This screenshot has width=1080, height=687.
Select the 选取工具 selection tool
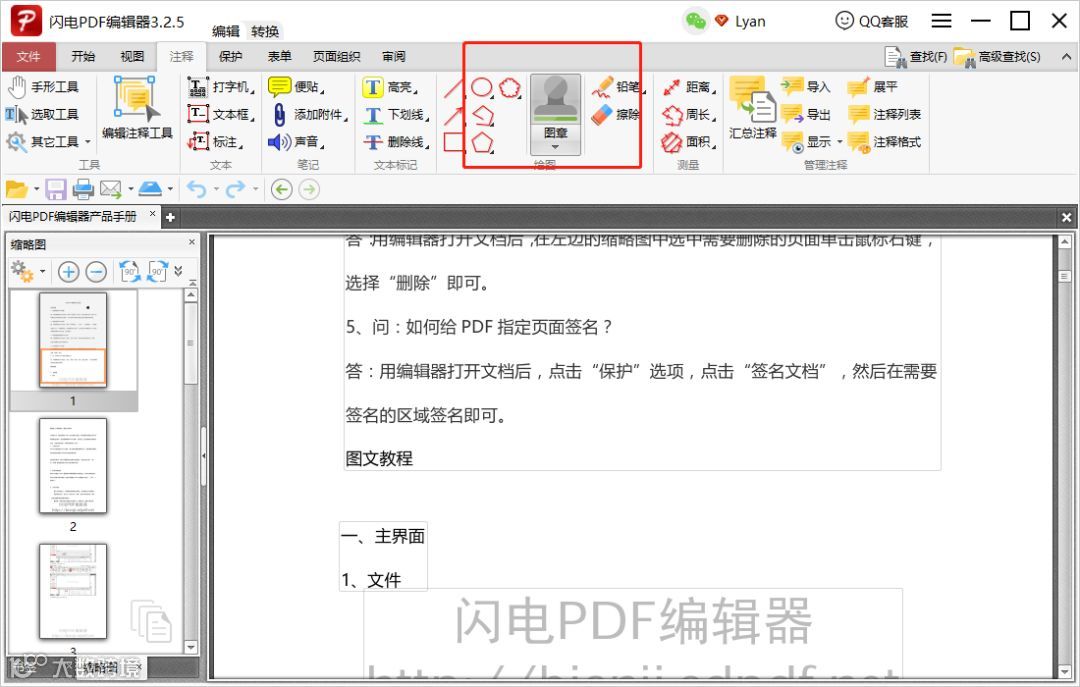point(43,114)
